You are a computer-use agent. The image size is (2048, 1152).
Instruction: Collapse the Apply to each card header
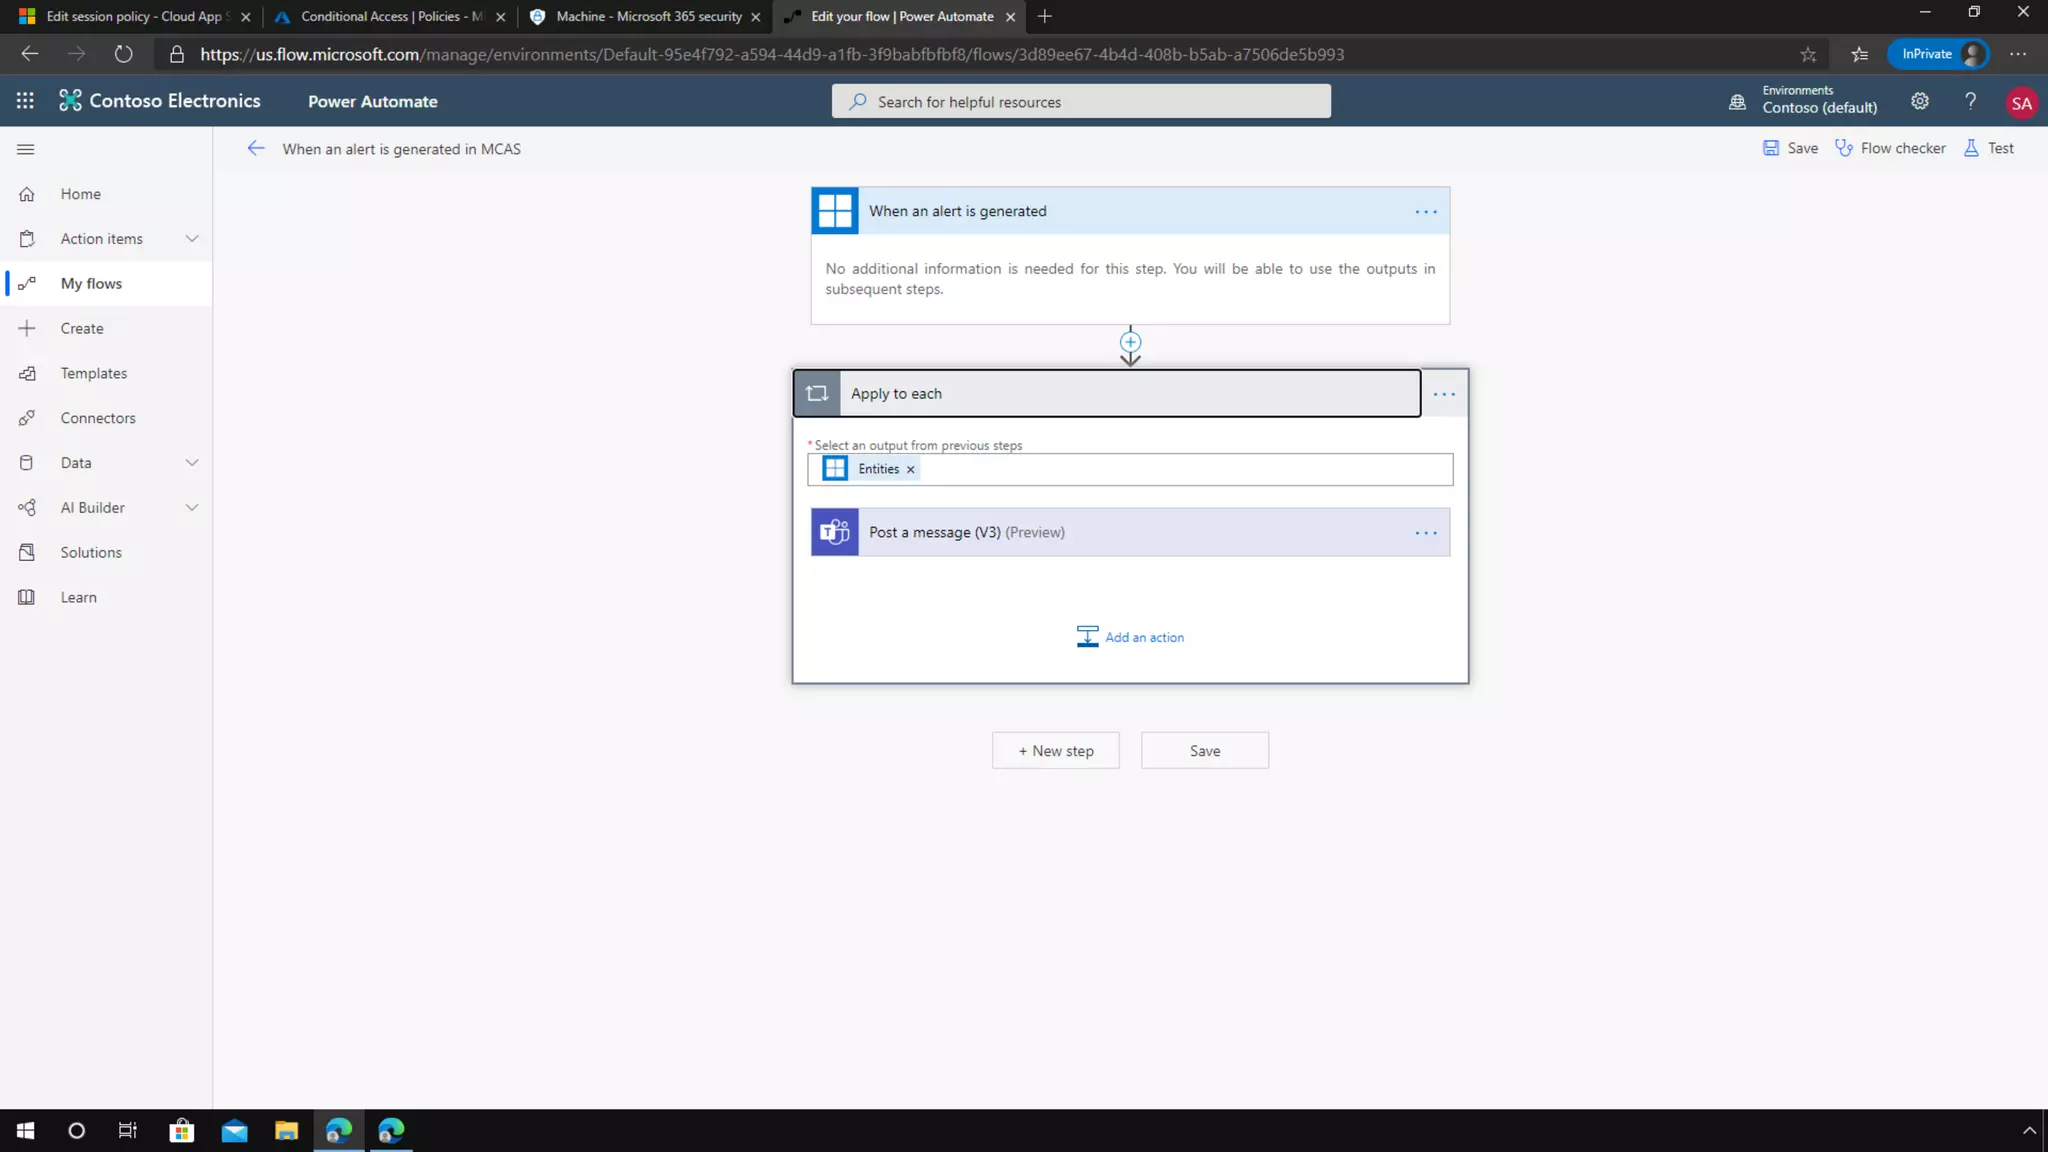point(1107,393)
